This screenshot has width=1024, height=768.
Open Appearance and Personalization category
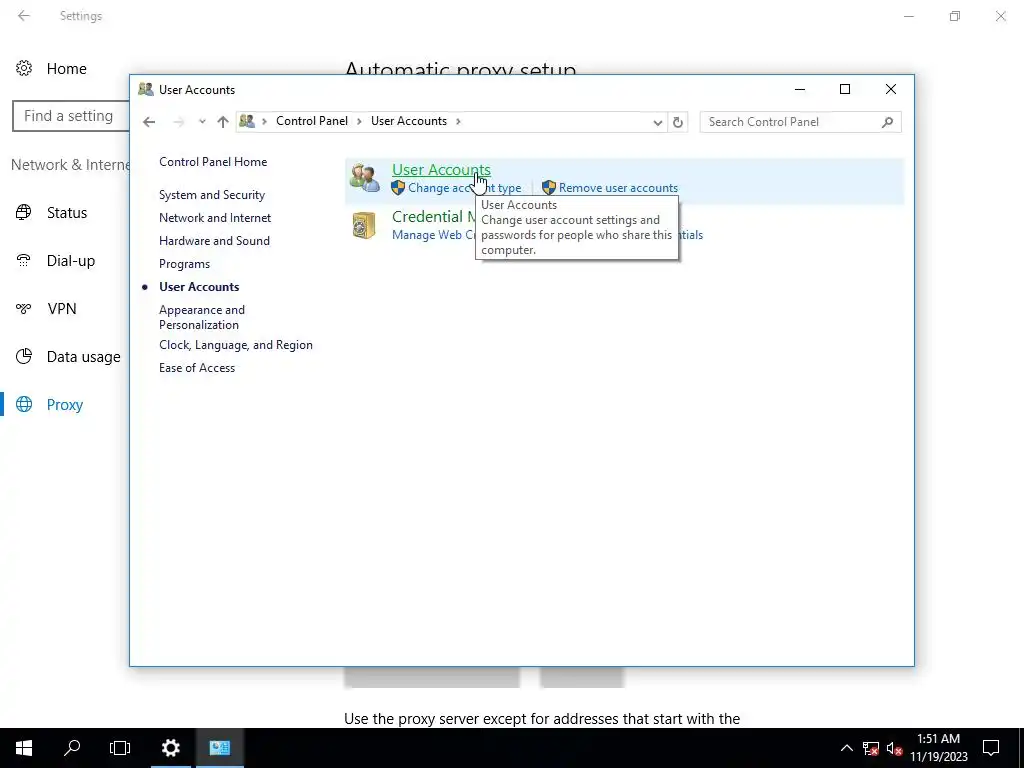coord(202,317)
